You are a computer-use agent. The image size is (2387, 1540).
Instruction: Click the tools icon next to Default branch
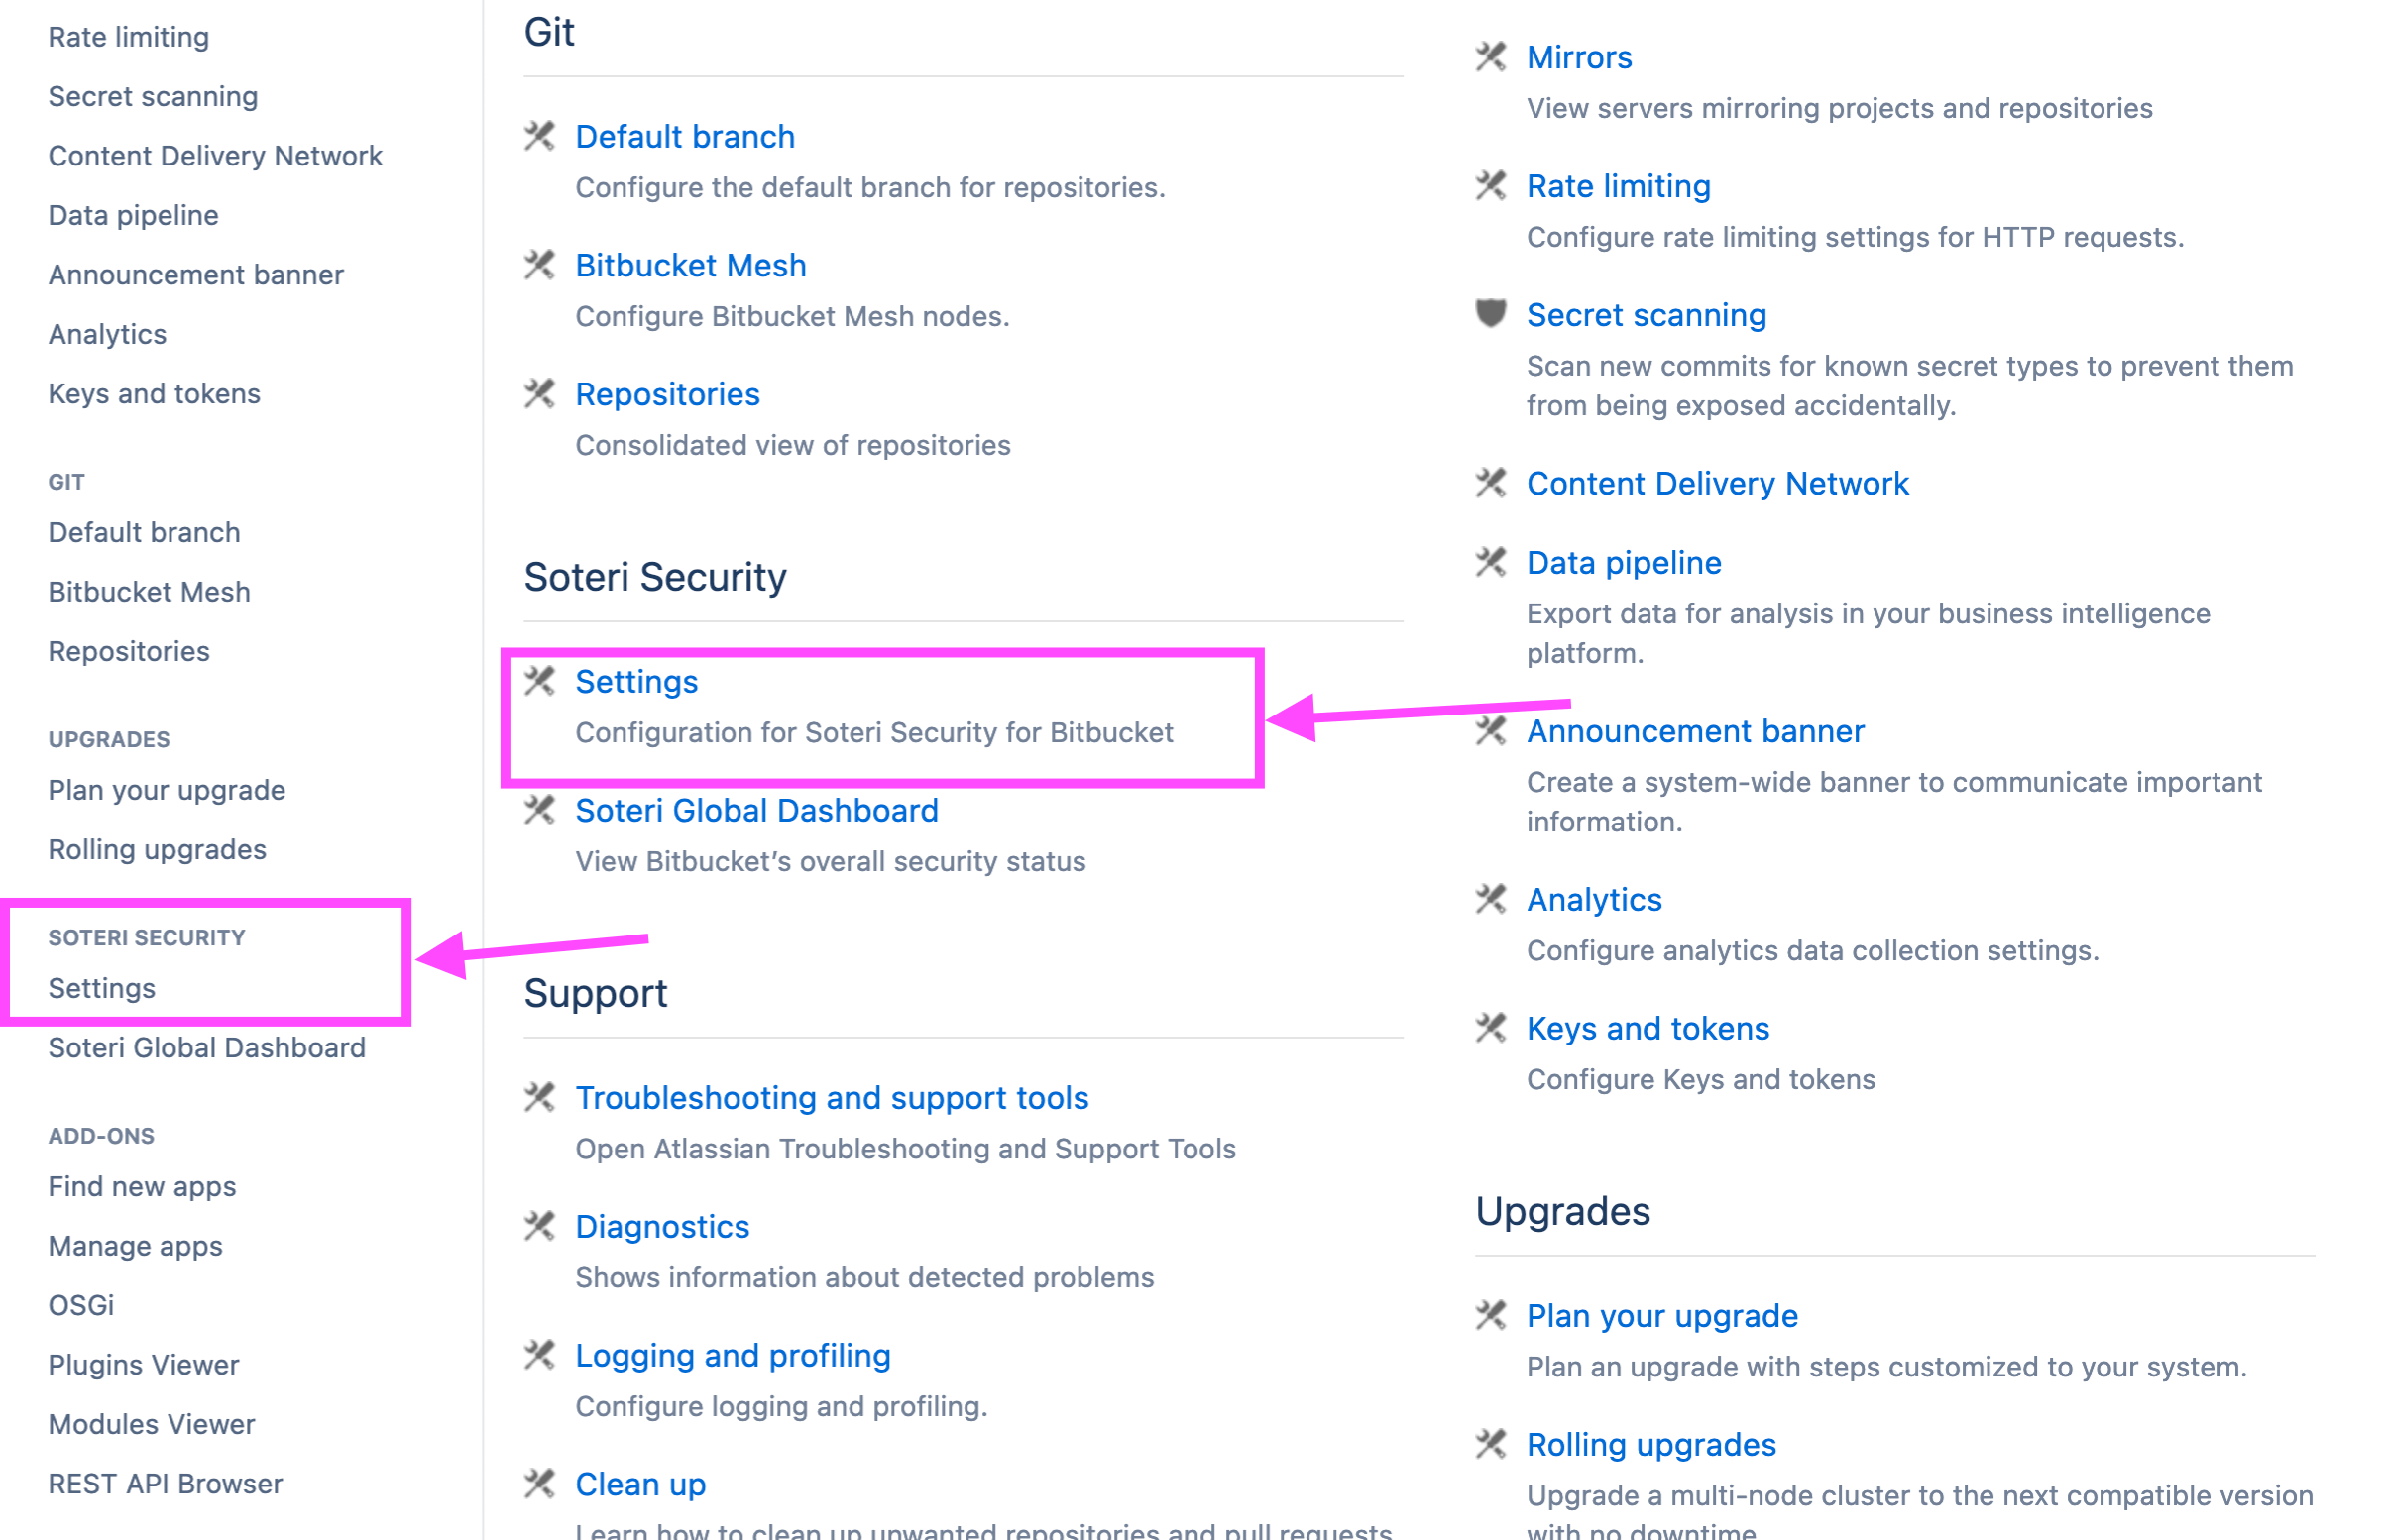click(x=539, y=135)
